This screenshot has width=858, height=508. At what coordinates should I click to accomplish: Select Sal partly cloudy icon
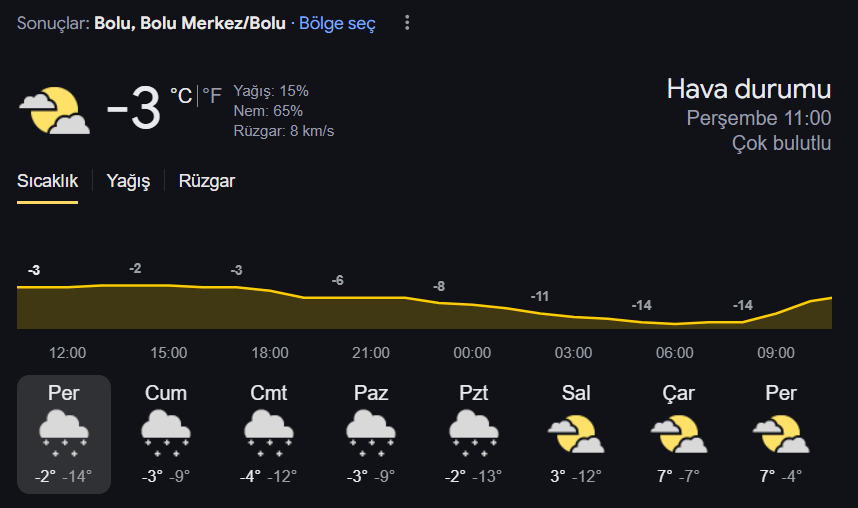576,434
